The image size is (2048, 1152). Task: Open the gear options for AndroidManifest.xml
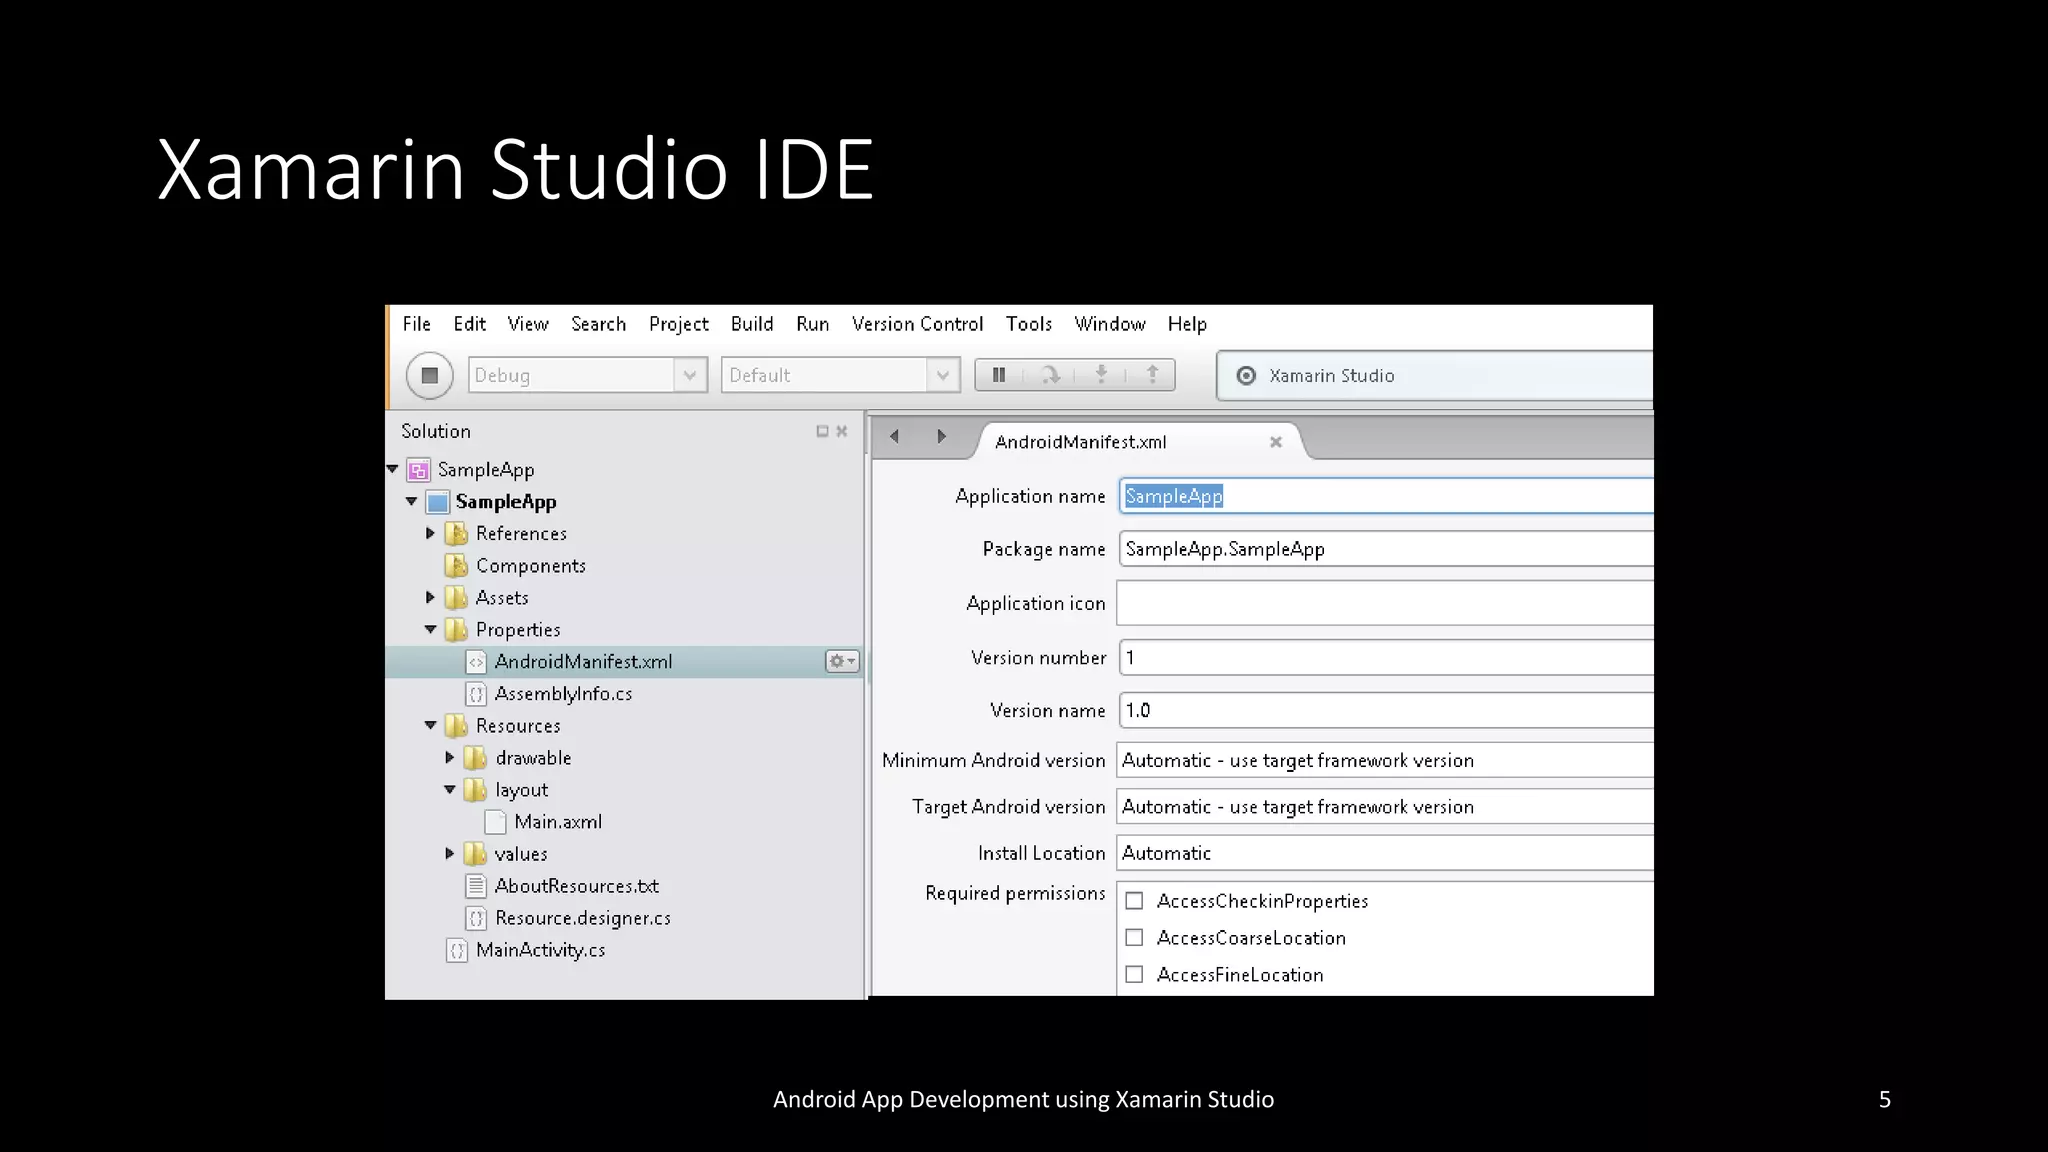coord(842,661)
